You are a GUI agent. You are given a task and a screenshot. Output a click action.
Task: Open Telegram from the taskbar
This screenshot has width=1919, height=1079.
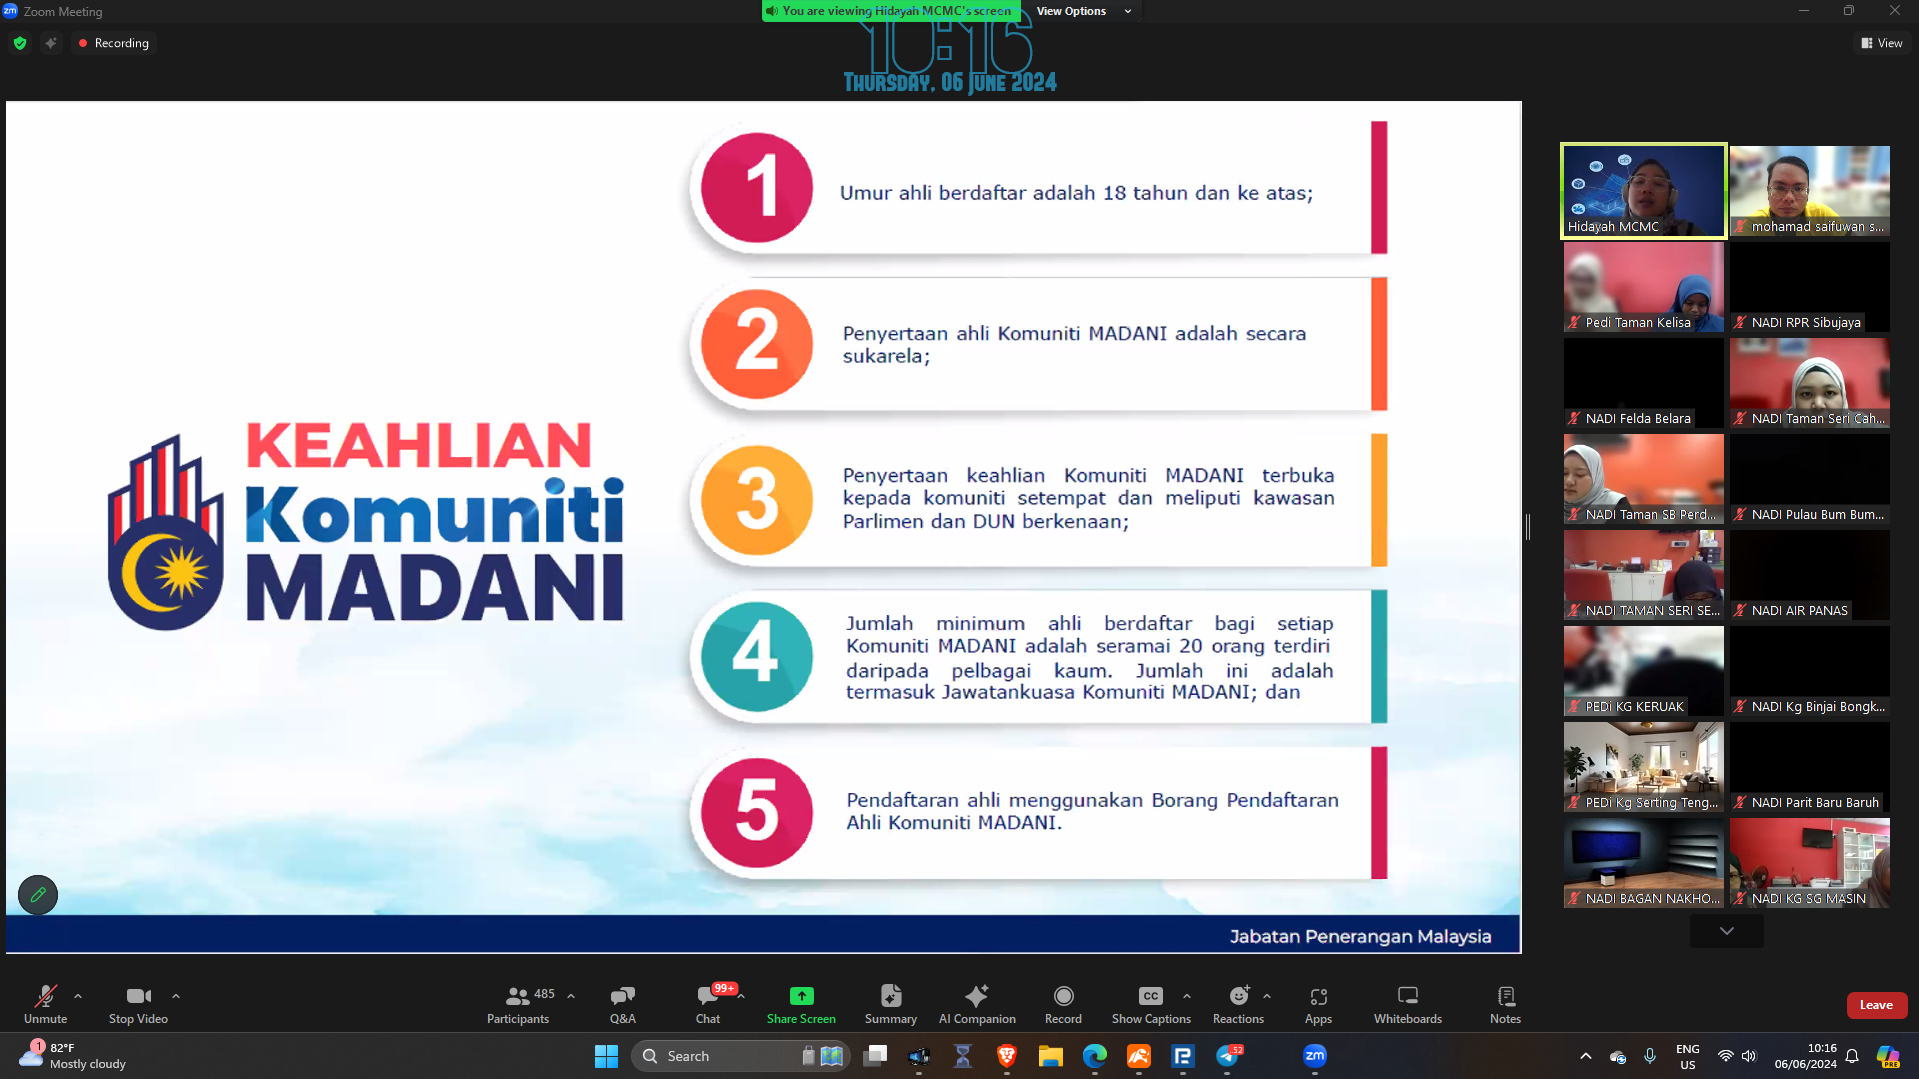[x=1228, y=1056]
